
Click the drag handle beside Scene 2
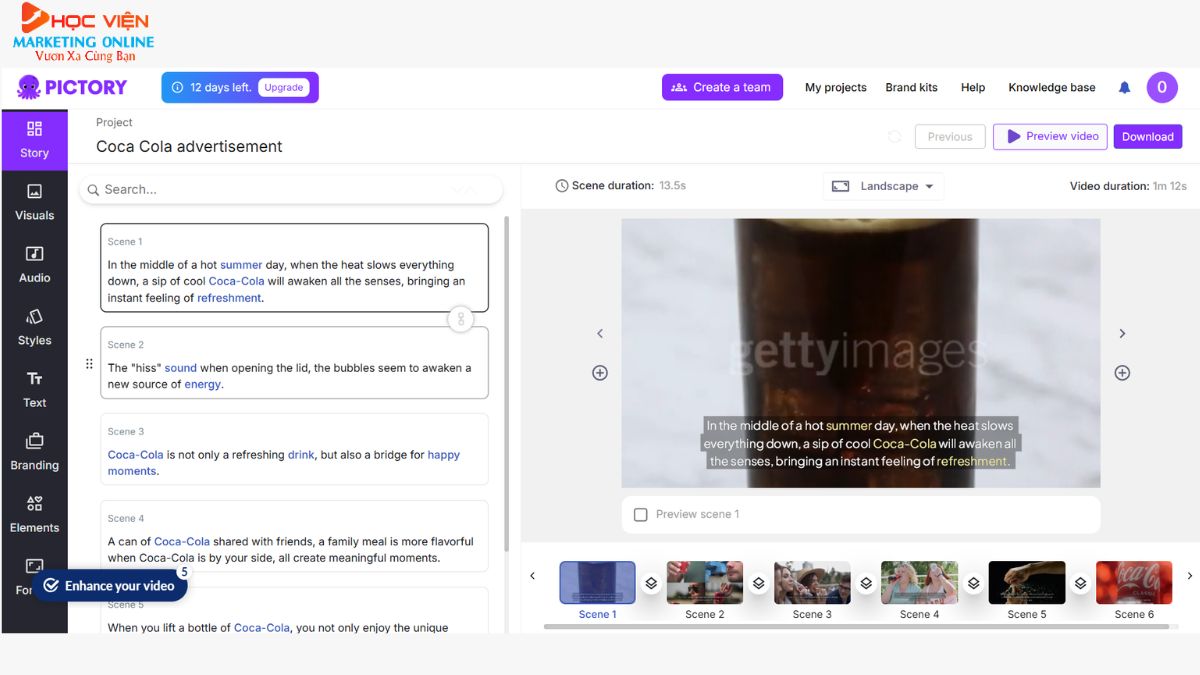pyautogui.click(x=89, y=364)
